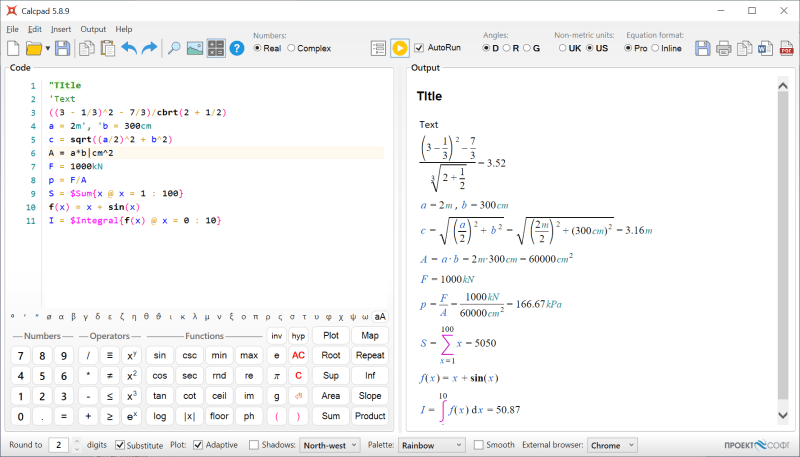Image resolution: width=800 pixels, height=457 pixels.
Task: Open help with blue question mark icon
Action: tap(237, 48)
